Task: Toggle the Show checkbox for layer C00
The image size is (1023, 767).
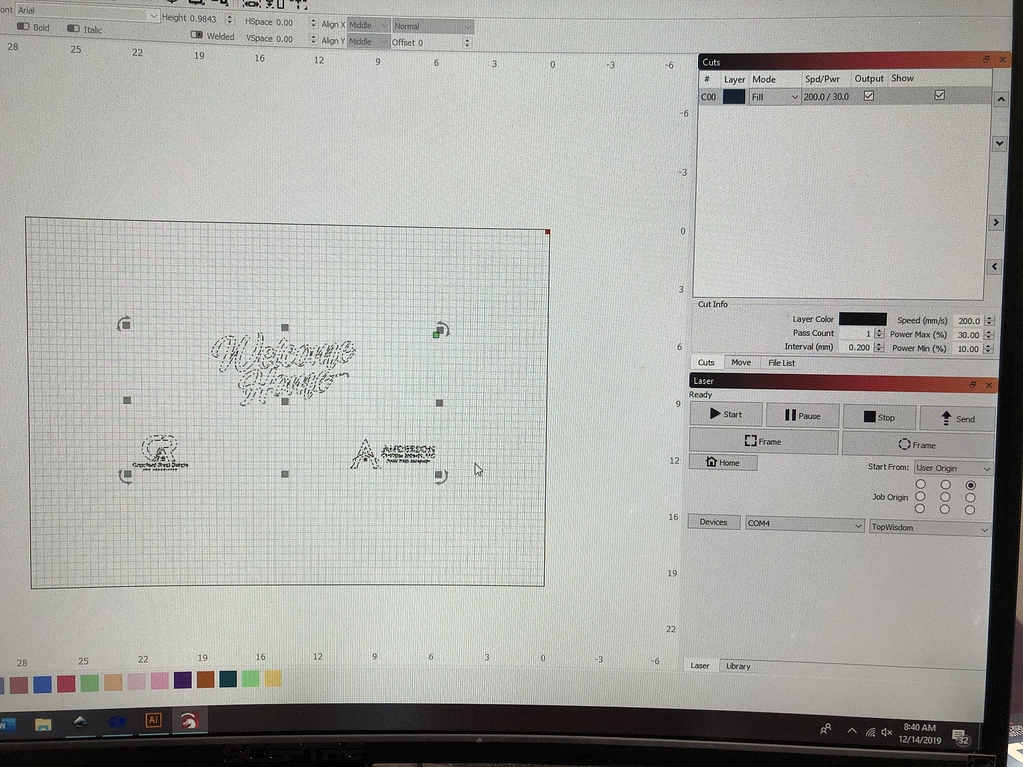Action: [939, 95]
